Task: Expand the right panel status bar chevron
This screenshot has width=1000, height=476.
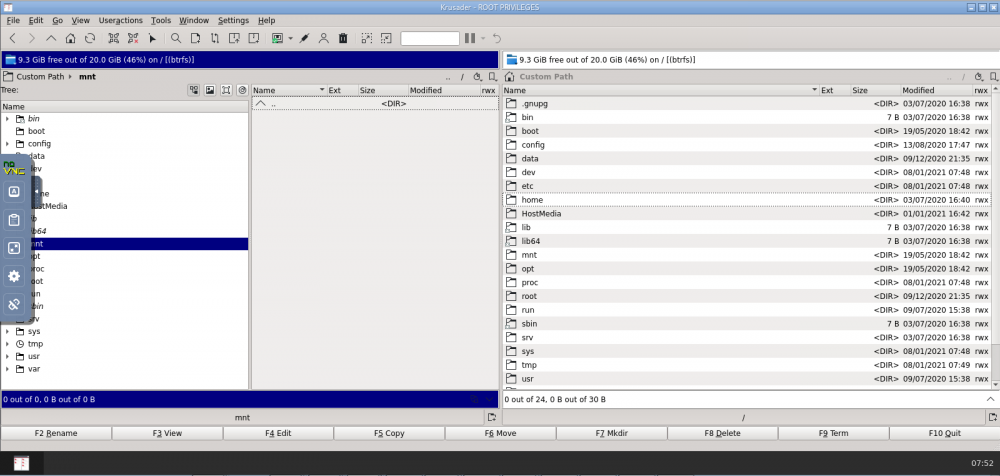Action: (990, 399)
